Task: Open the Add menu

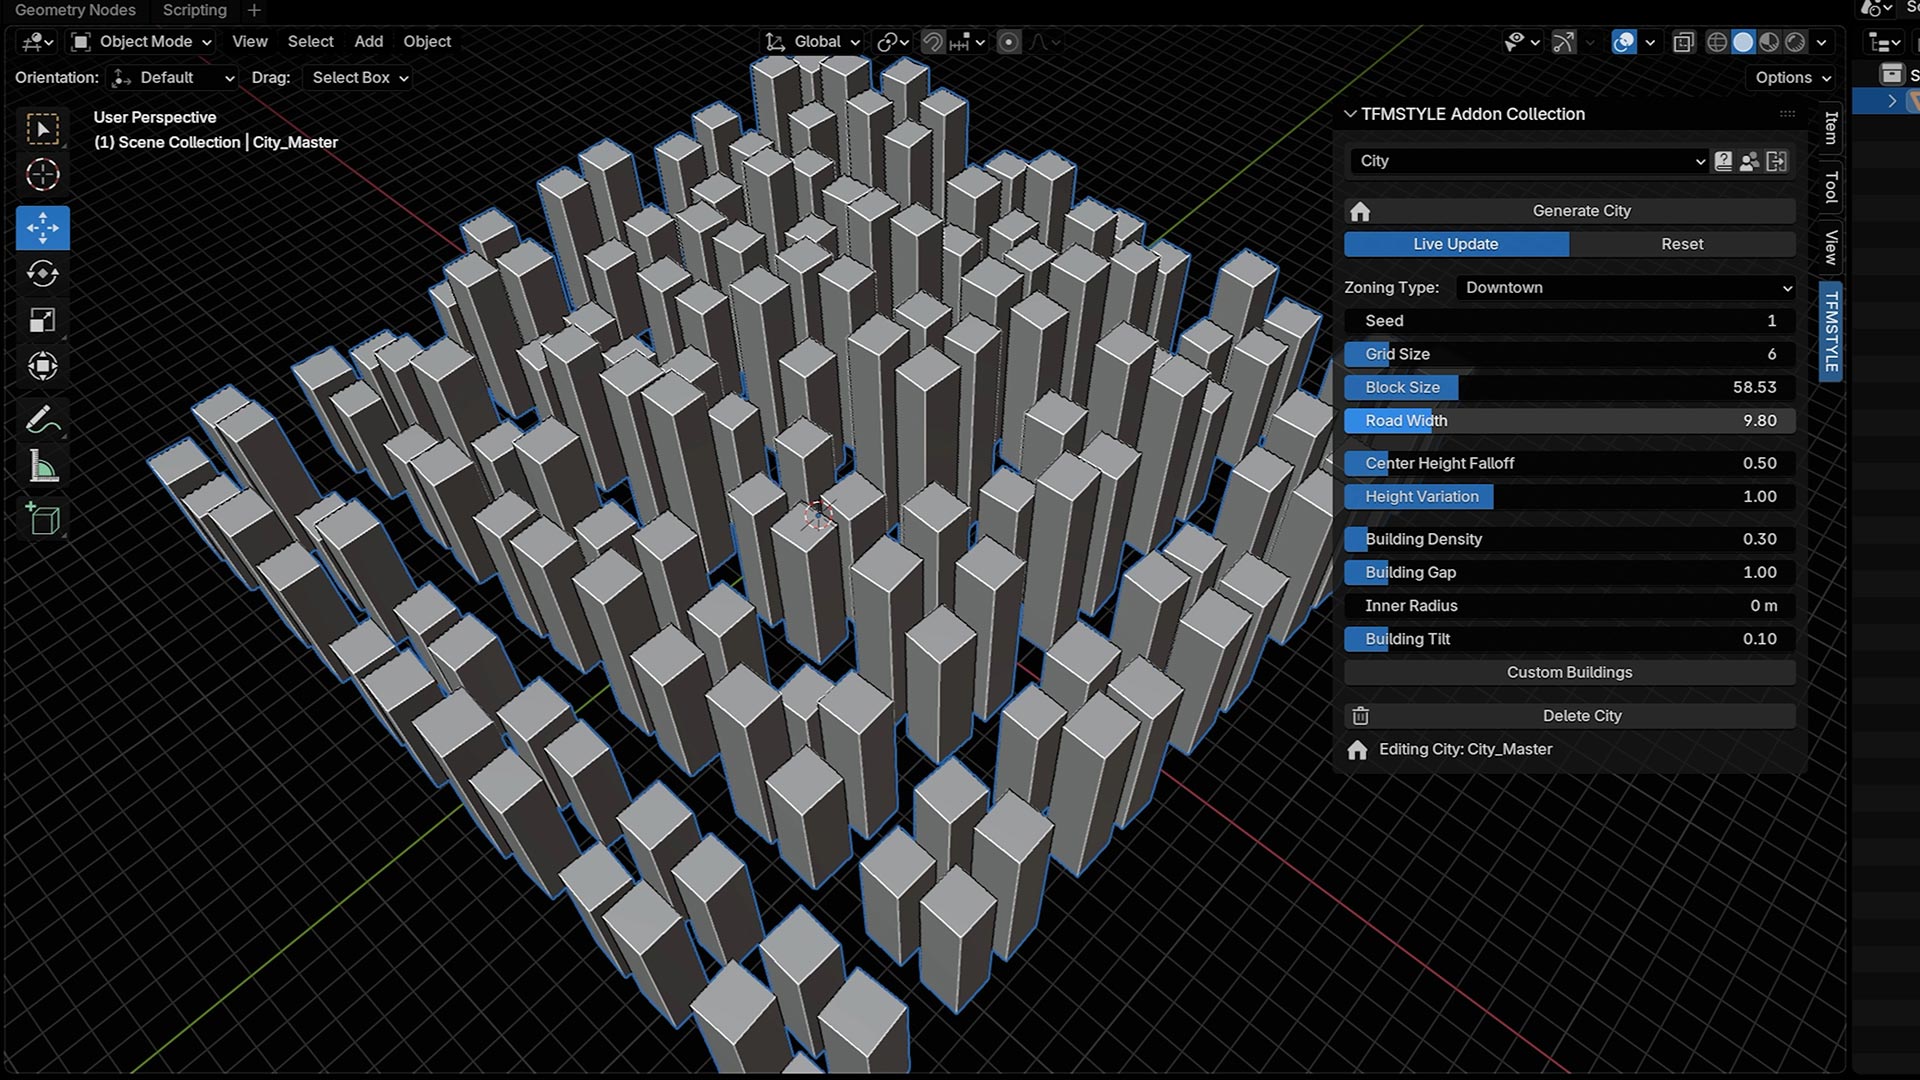Action: pyautogui.click(x=368, y=42)
